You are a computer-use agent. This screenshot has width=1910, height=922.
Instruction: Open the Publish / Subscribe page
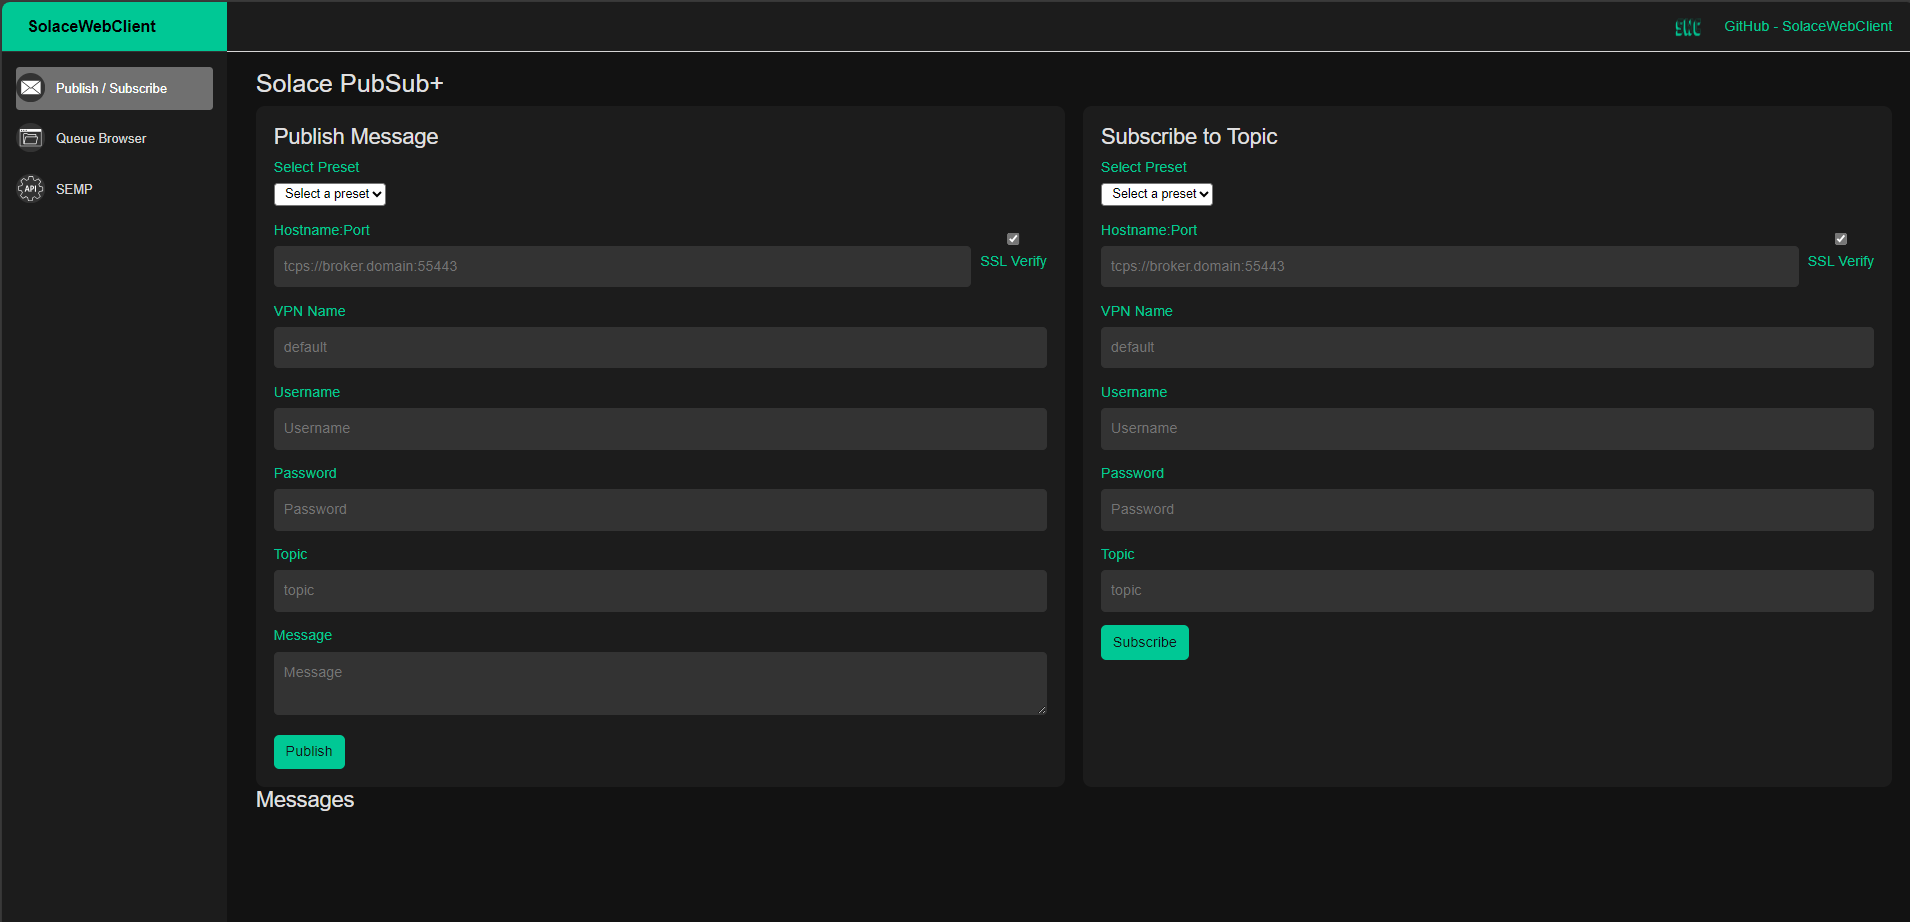click(x=114, y=88)
